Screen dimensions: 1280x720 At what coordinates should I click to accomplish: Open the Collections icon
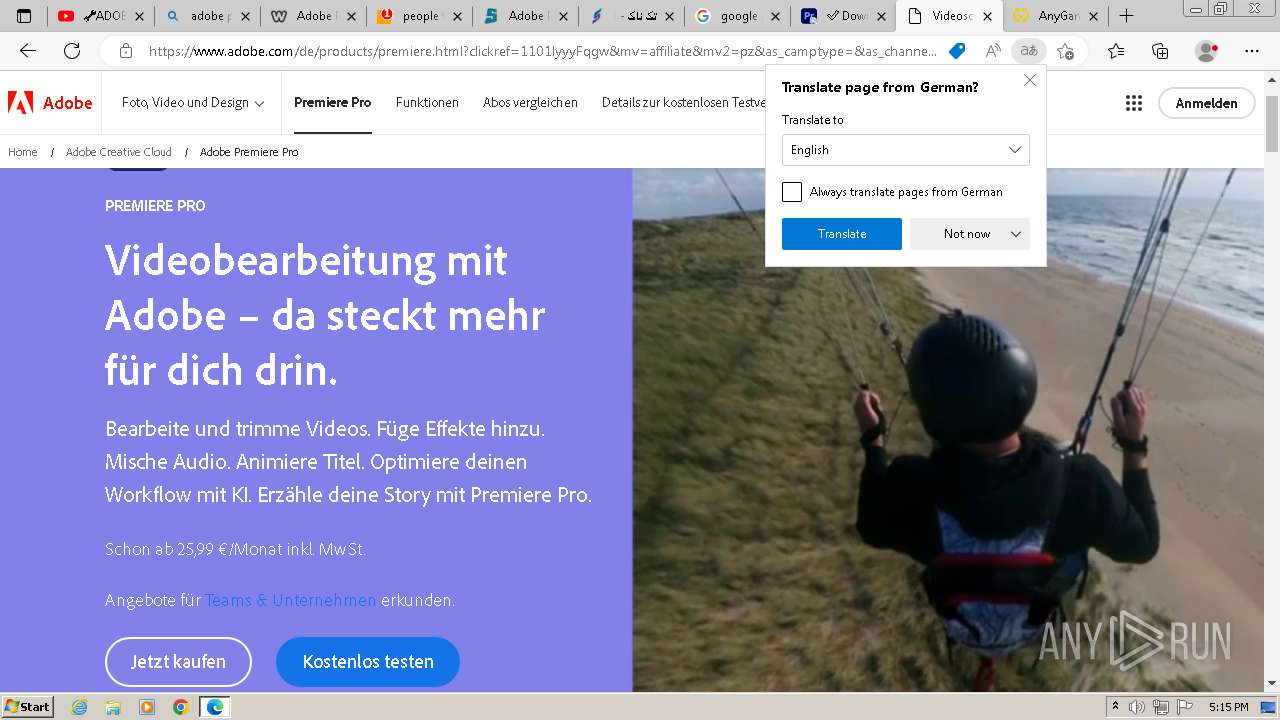(x=1160, y=51)
